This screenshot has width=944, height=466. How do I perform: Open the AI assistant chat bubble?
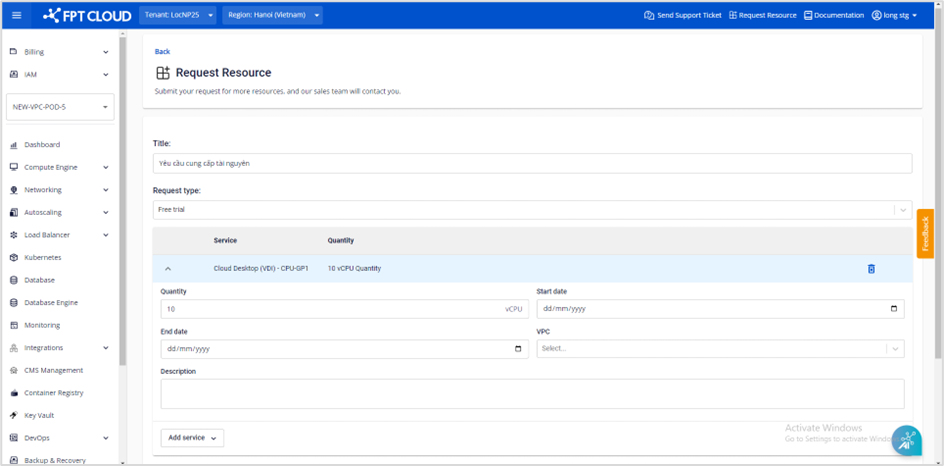[x=906, y=440]
